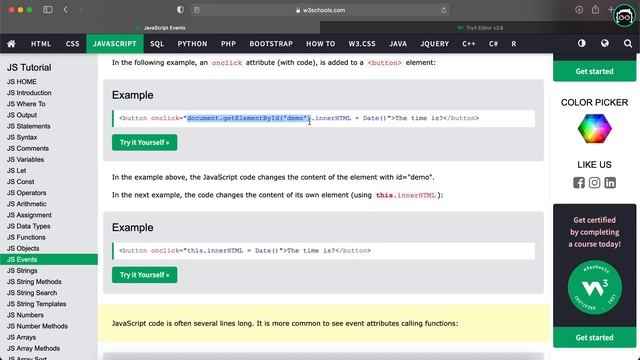The height and width of the screenshot is (360, 640).
Task: Open the Instagram icon under Like Us
Action: pos(594,182)
